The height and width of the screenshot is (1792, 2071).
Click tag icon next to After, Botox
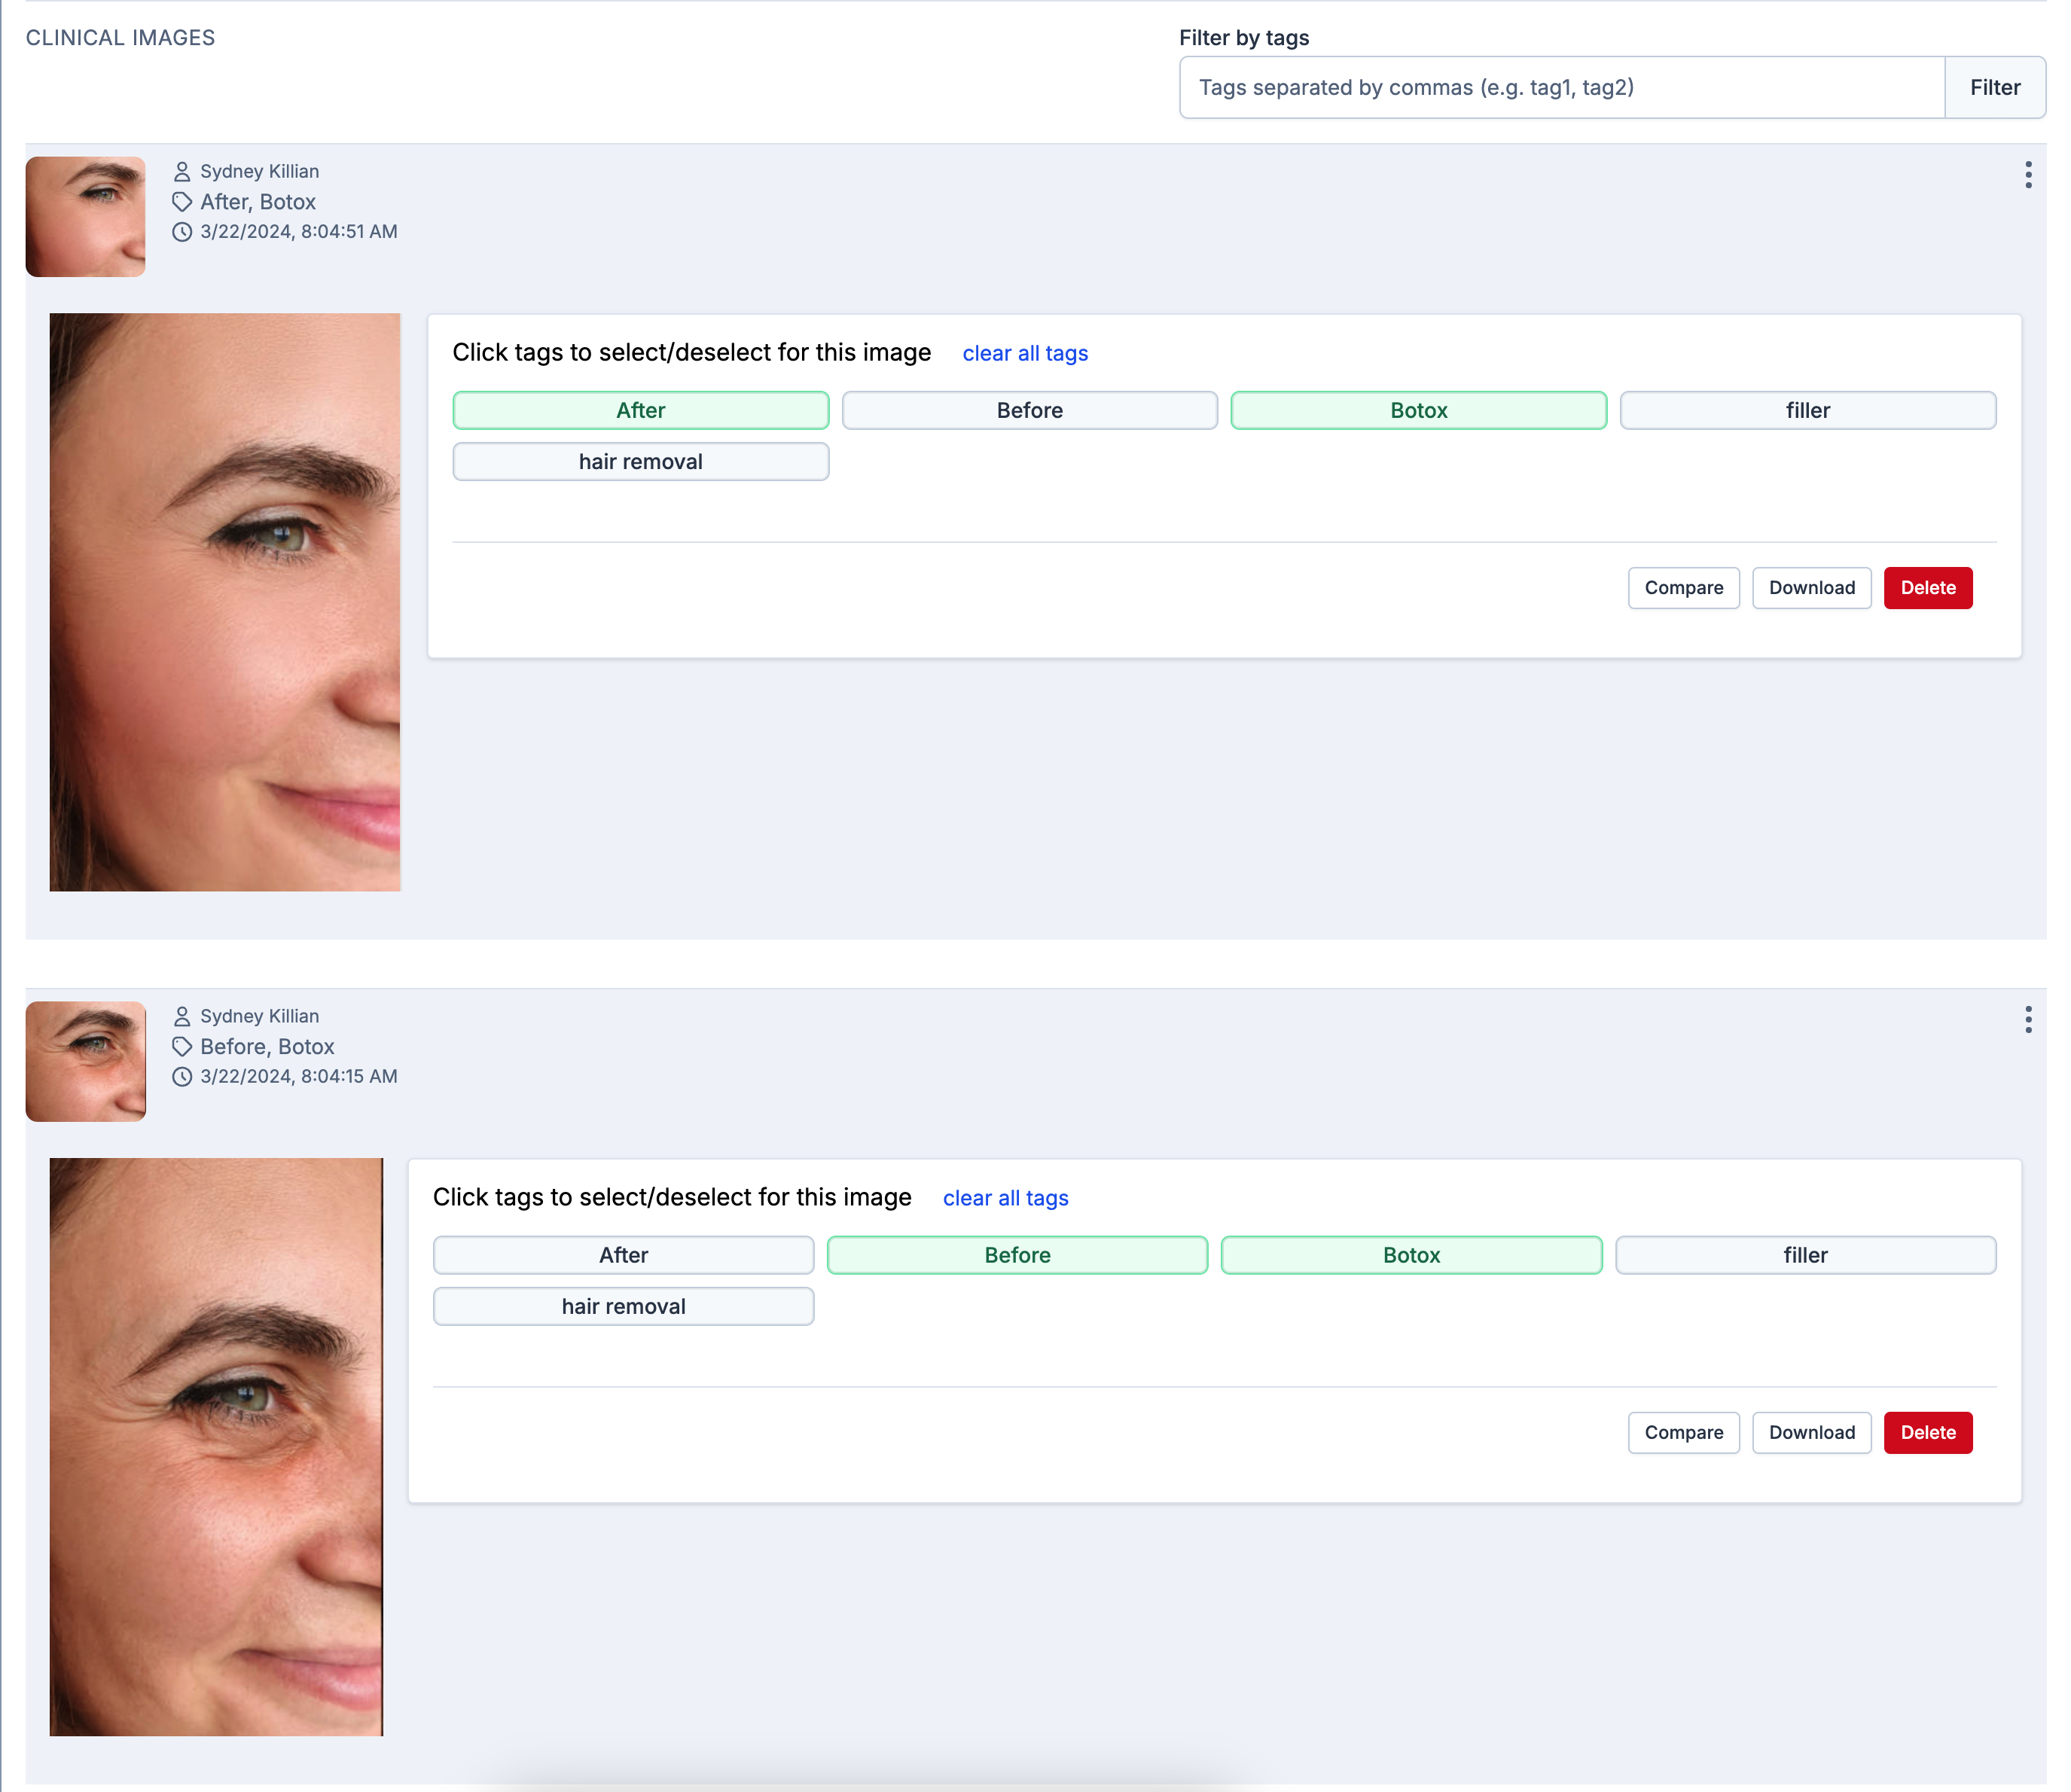click(x=182, y=202)
